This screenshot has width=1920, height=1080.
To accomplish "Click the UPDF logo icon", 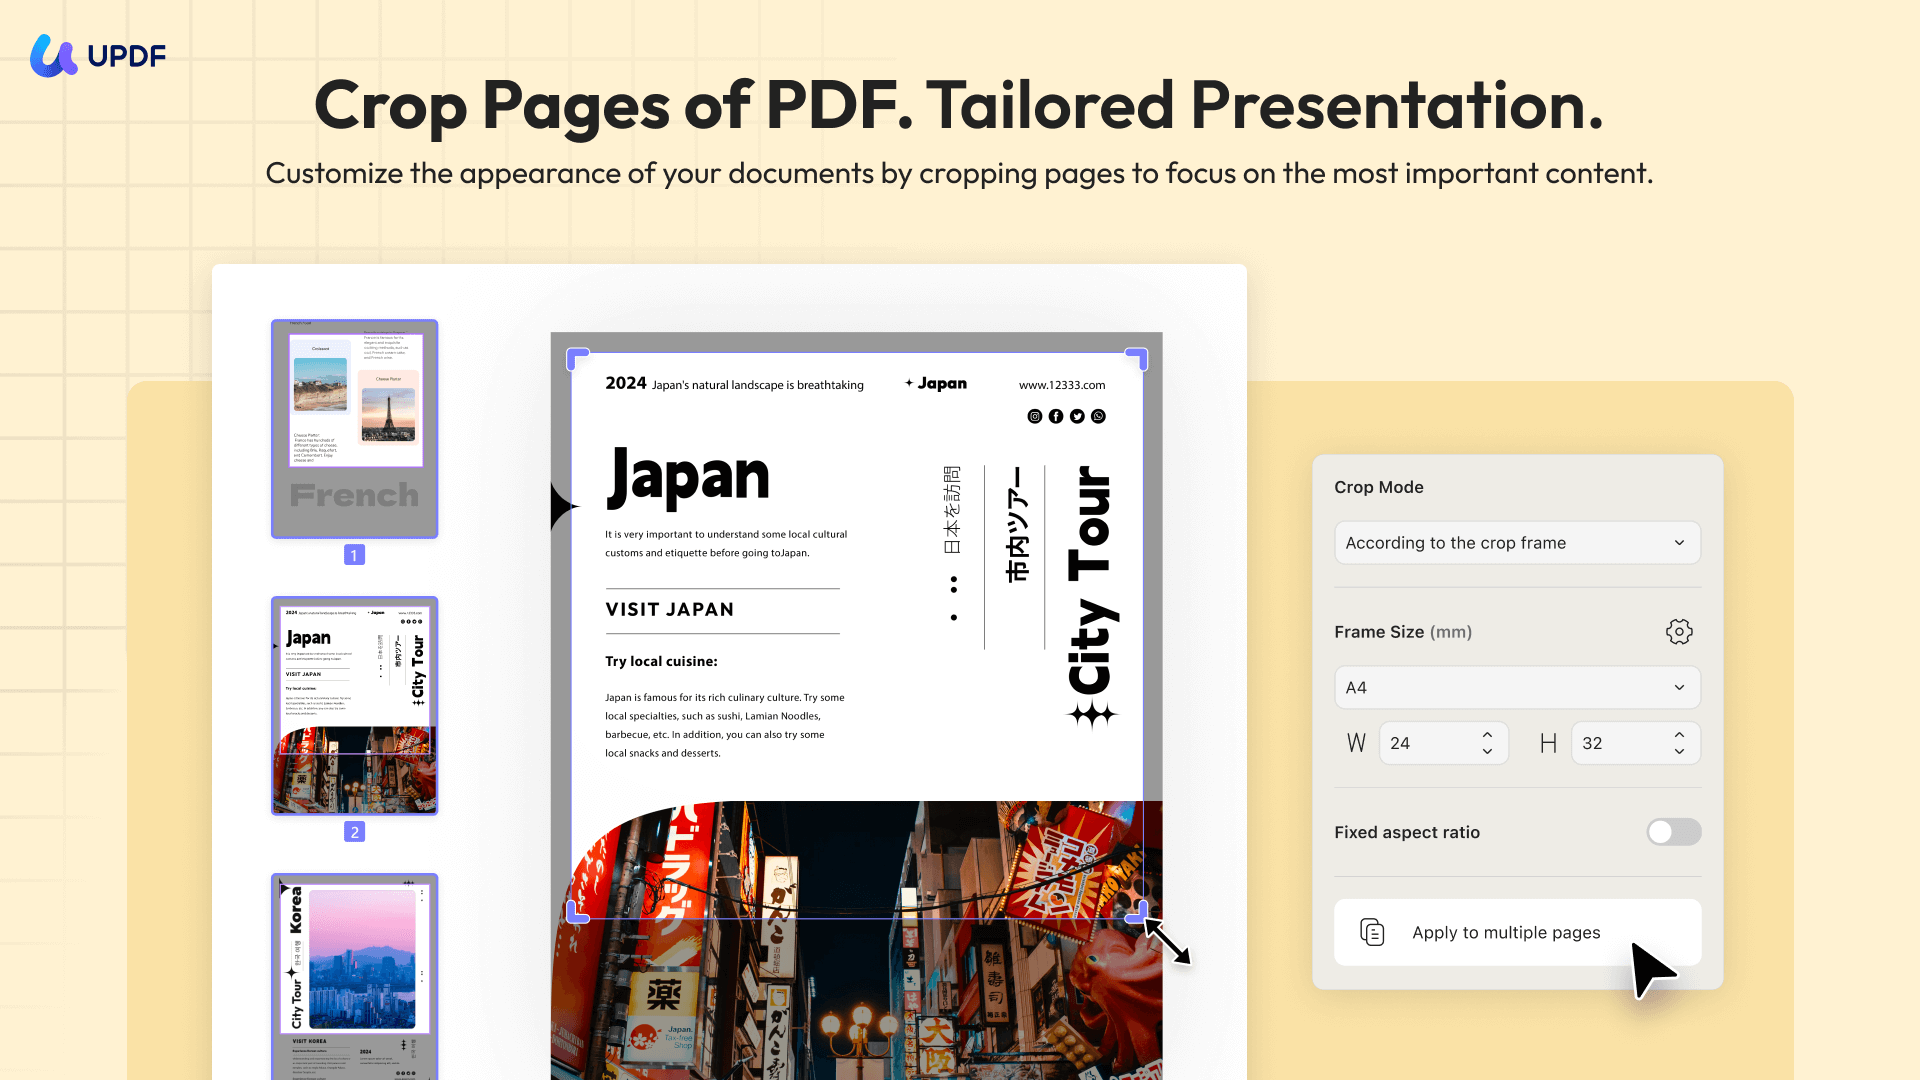I will click(x=54, y=55).
